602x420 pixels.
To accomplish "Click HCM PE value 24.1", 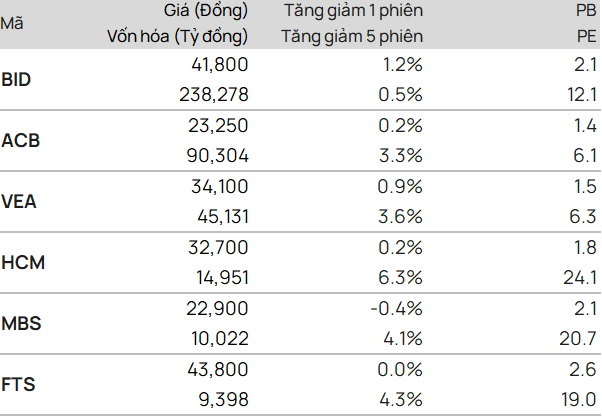I will click(x=580, y=278).
